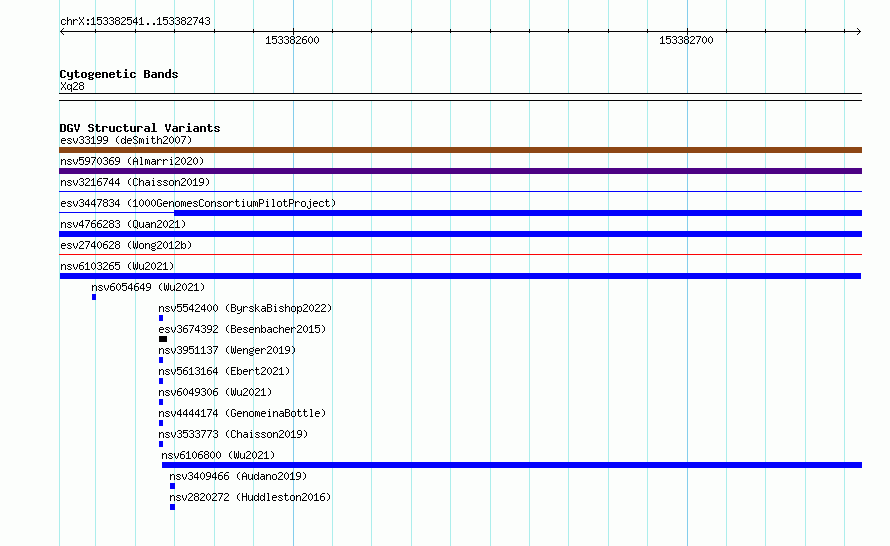Click the DGV Structural Variants track title

[140, 128]
